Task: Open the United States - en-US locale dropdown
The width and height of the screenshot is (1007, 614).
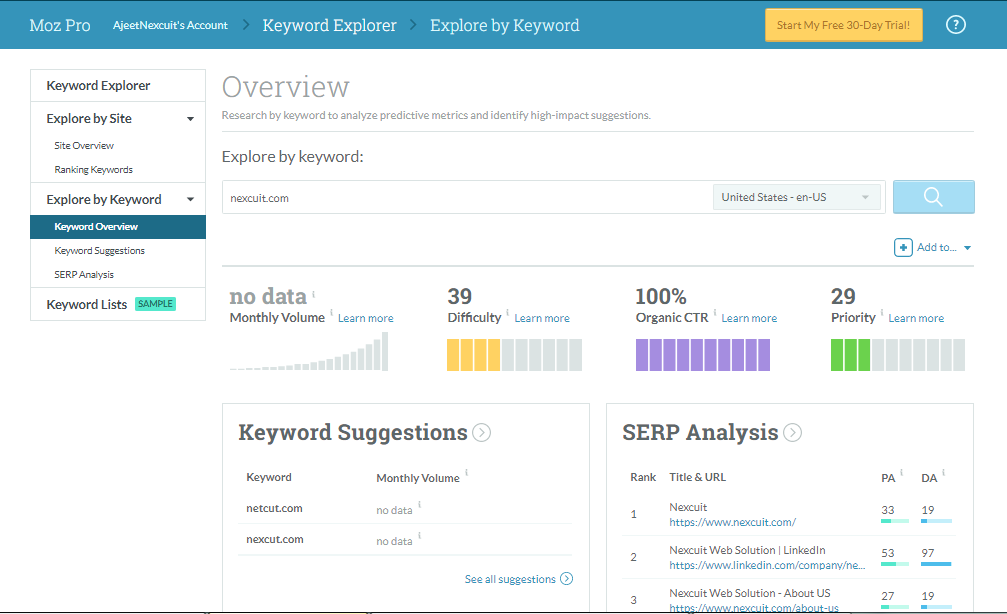Action: [x=796, y=197]
